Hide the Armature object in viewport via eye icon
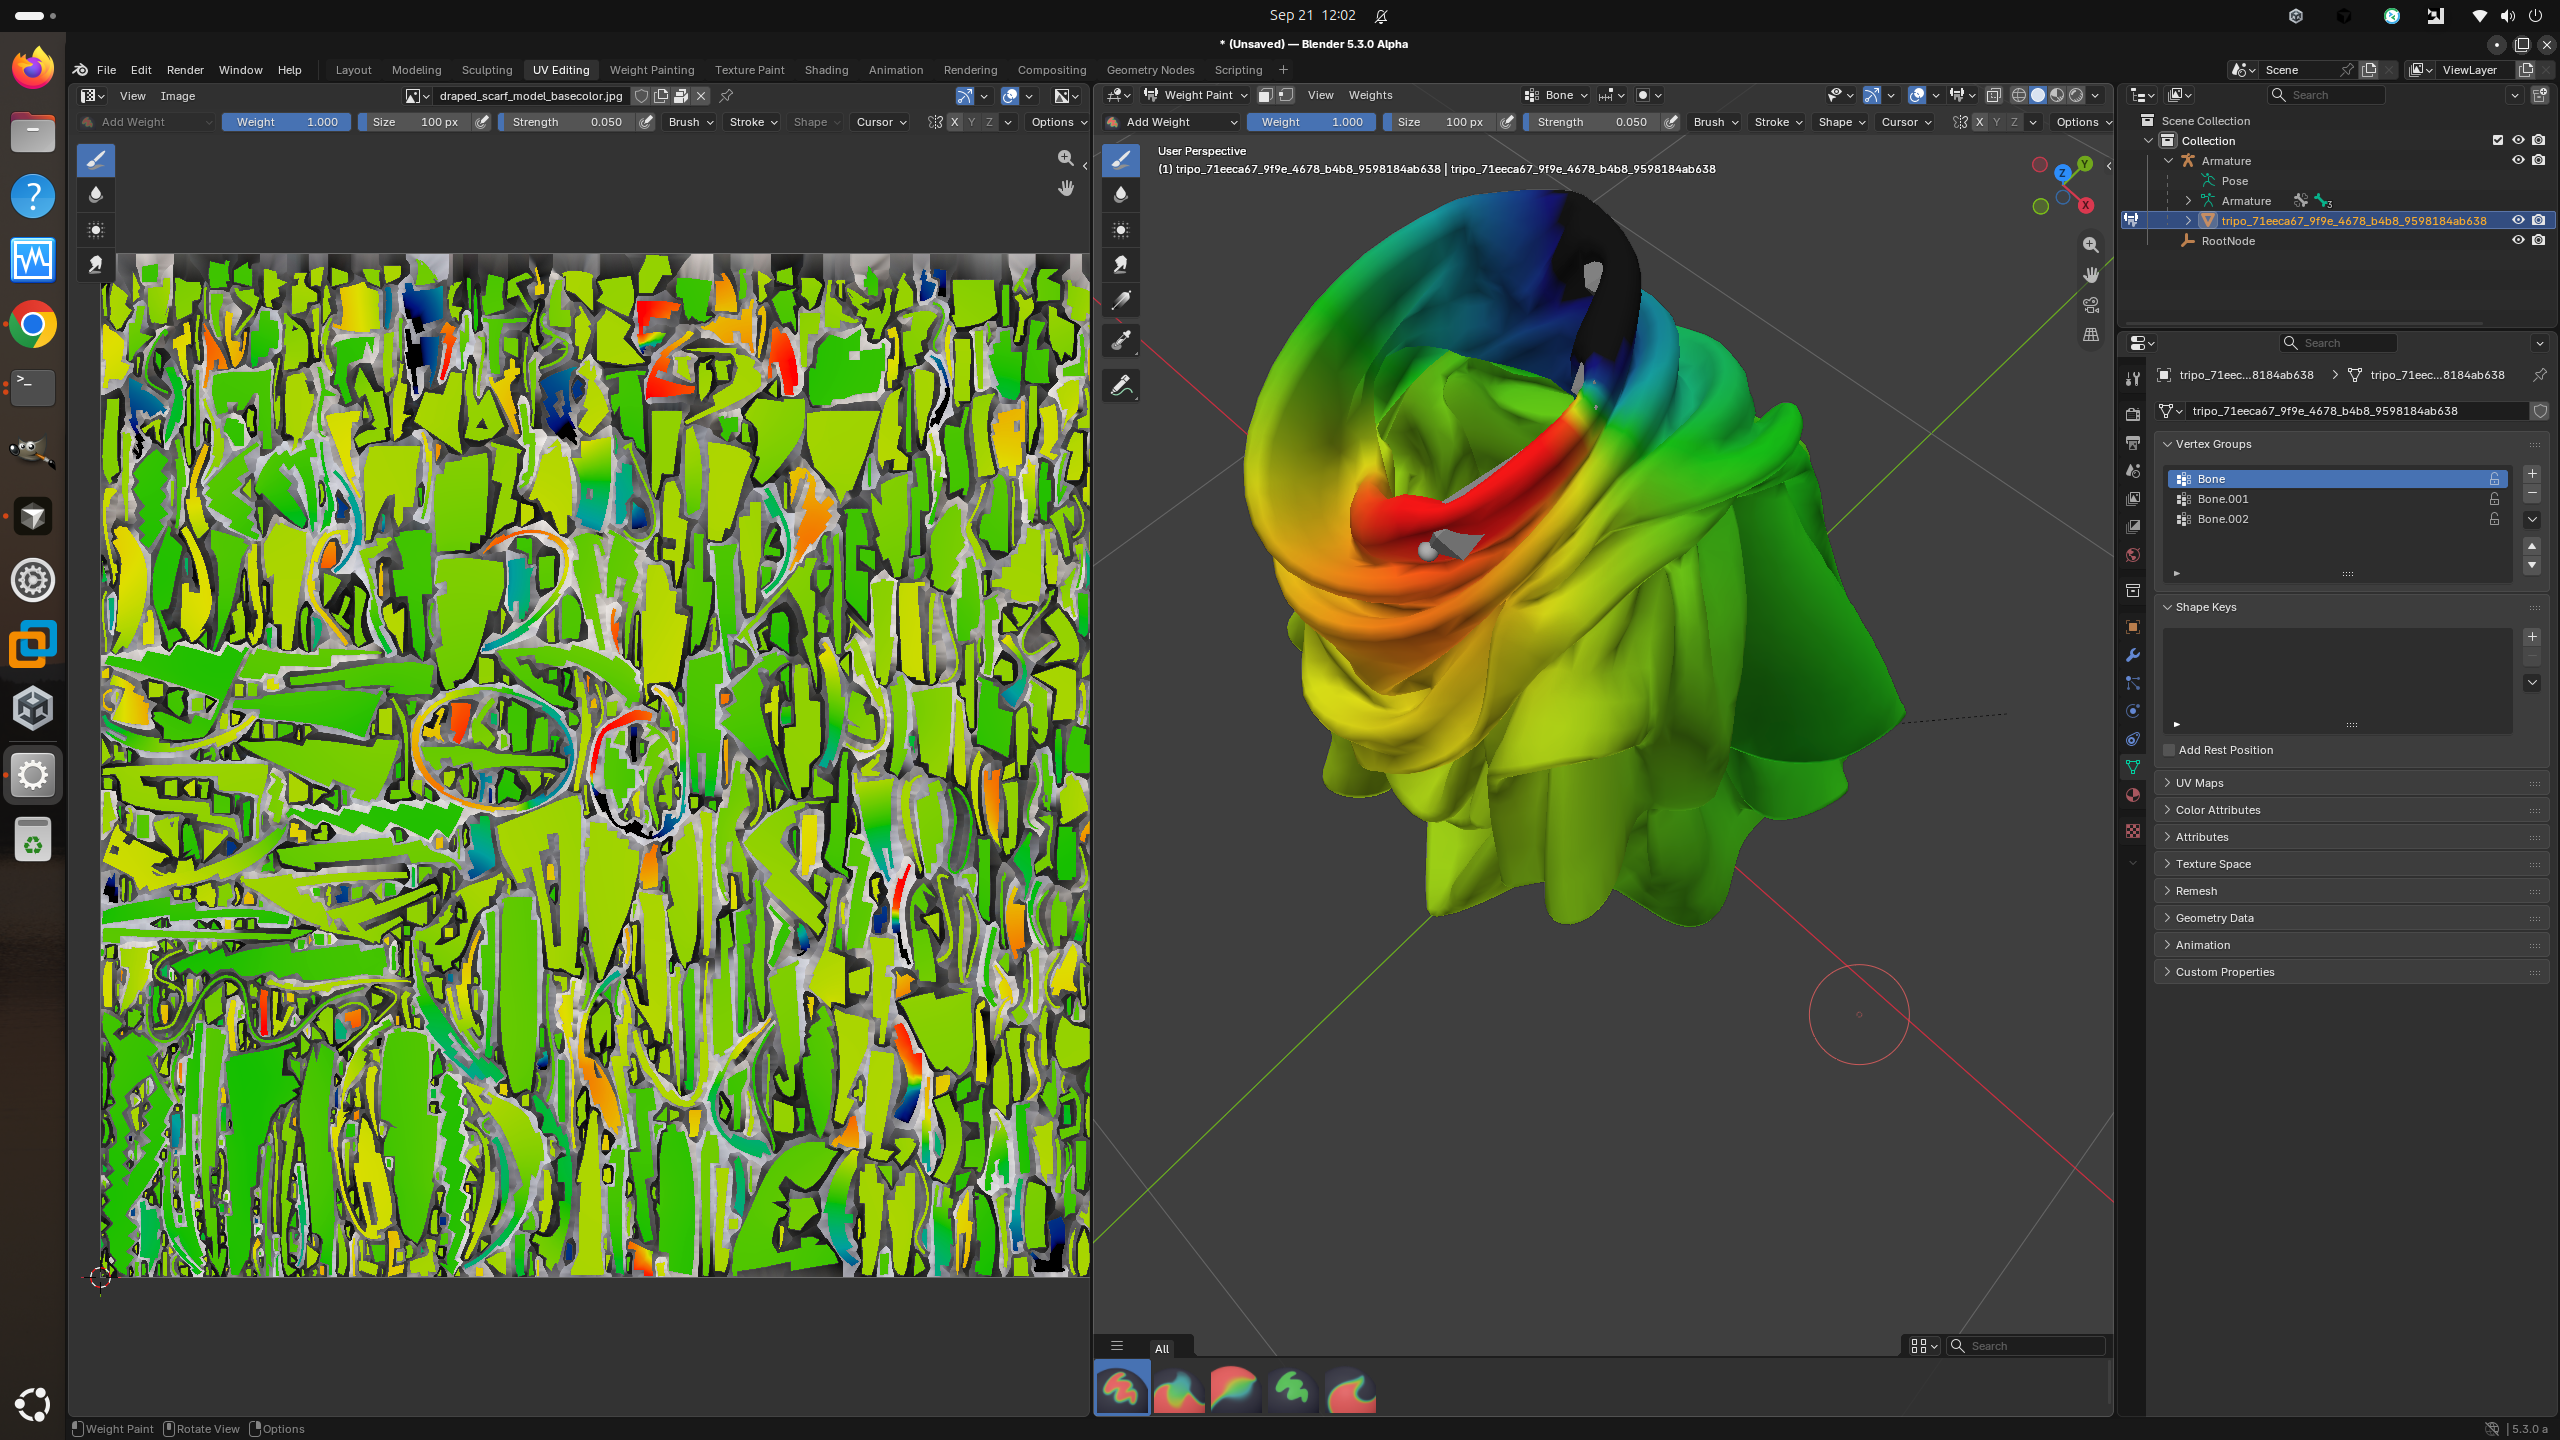Image resolution: width=2560 pixels, height=1440 pixels. pos(2518,160)
